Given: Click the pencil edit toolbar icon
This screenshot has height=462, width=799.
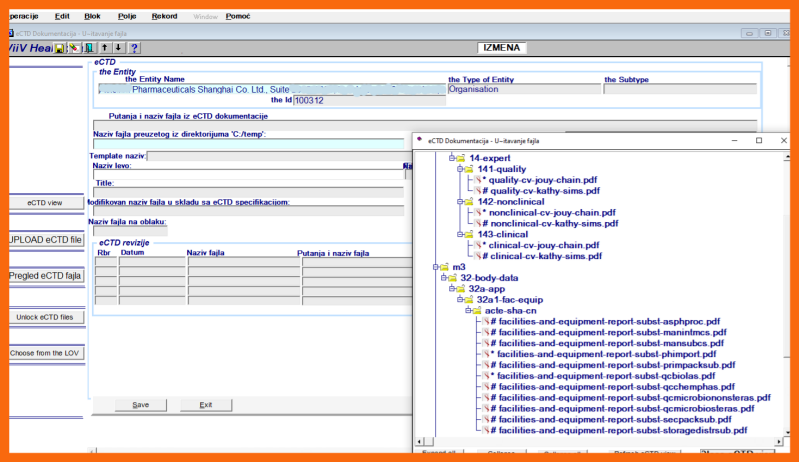Looking at the screenshot, I should tap(74, 48).
